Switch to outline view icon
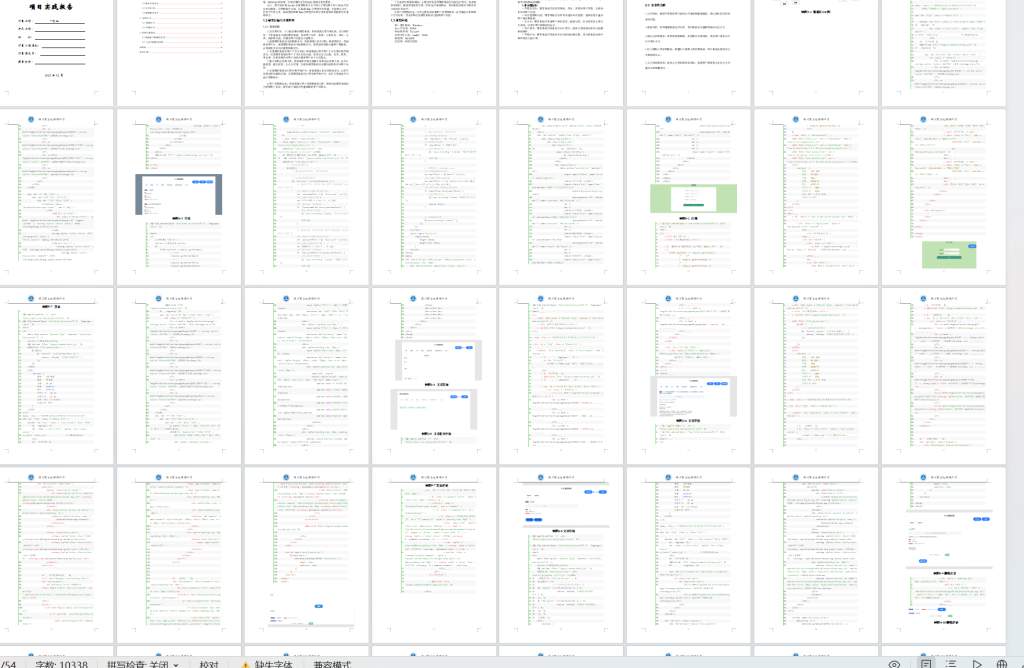Screen dimensions: 1024x668 click(951, 664)
